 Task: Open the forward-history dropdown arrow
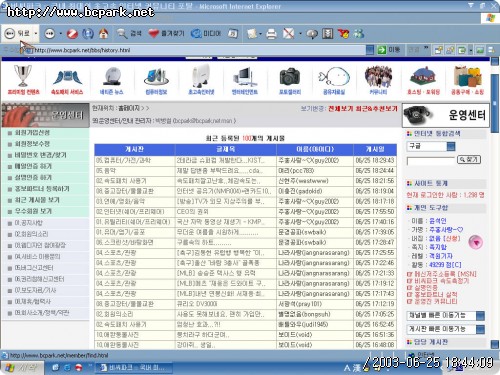click(x=60, y=33)
